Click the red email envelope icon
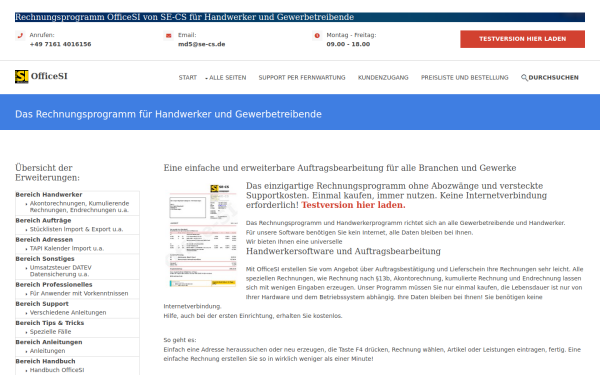The height and width of the screenshot is (375, 600). pos(168,36)
